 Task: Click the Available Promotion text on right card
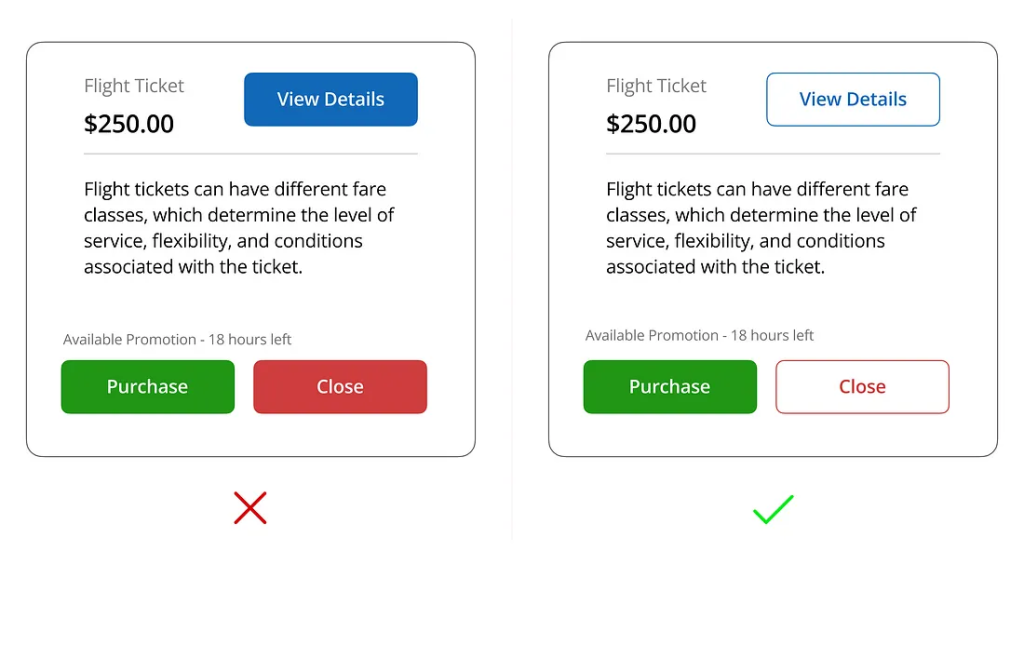point(699,335)
